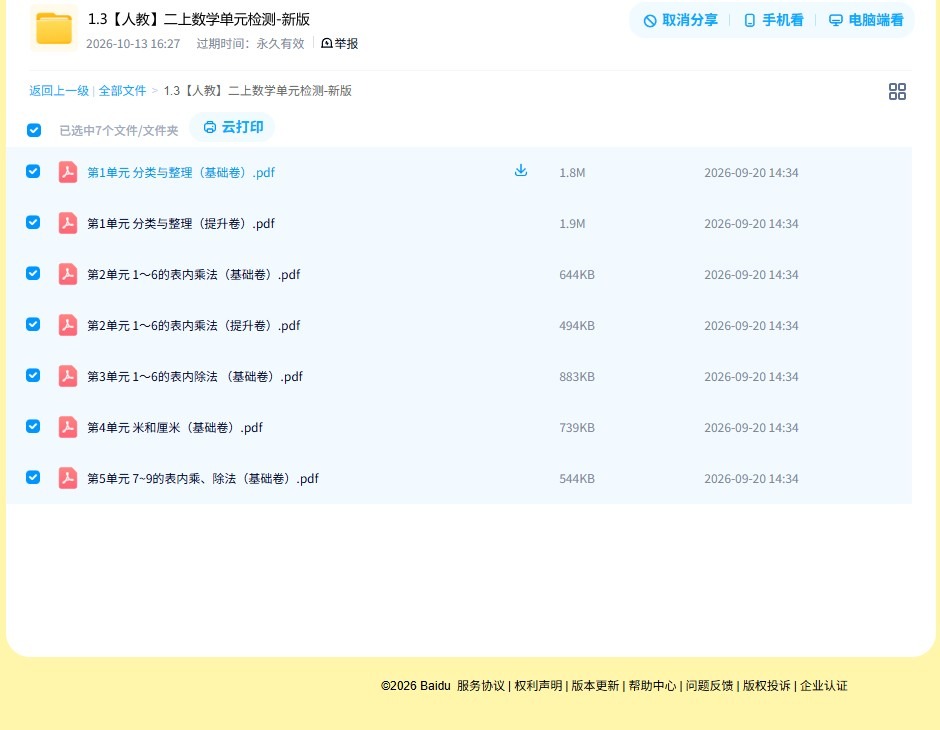940x730 pixels.
Task: Click ©2026 Baidu copyright text
Action: 415,686
